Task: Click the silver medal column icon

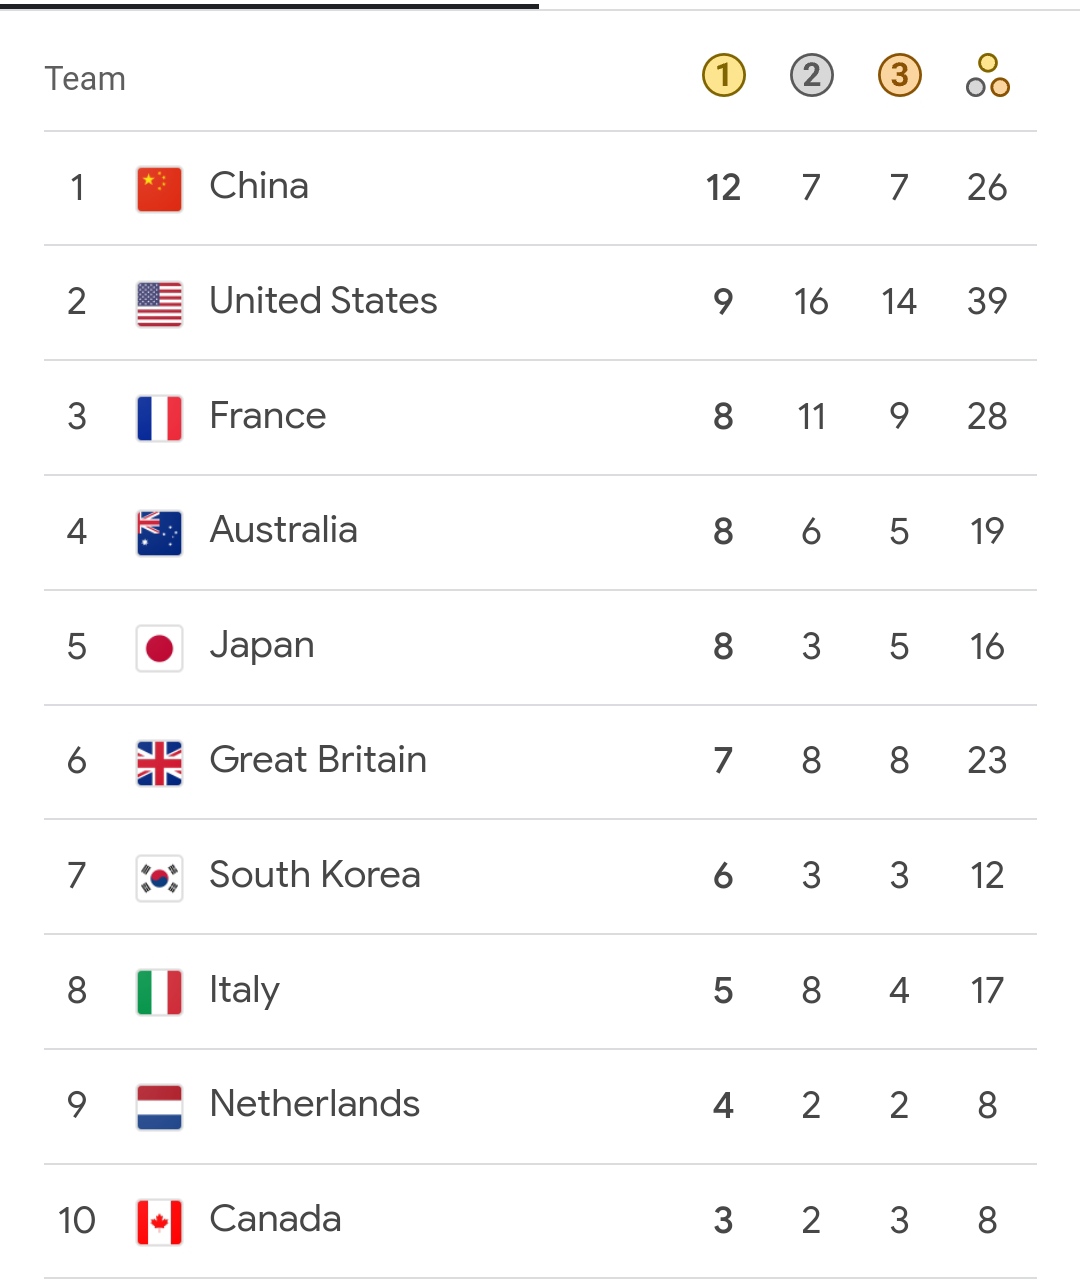Action: point(811,75)
